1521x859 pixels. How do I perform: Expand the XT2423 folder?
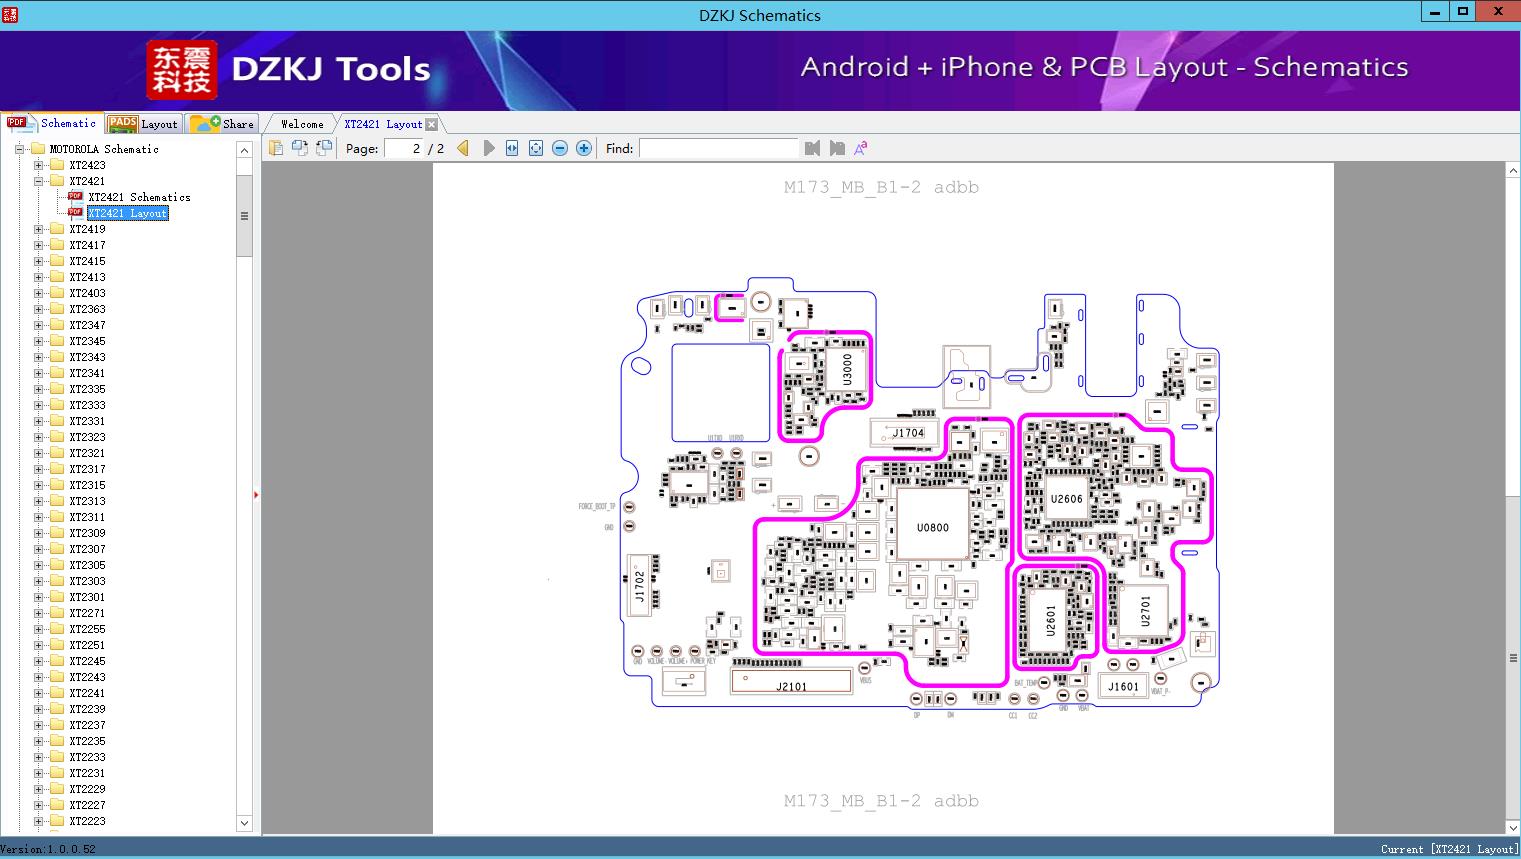point(38,165)
